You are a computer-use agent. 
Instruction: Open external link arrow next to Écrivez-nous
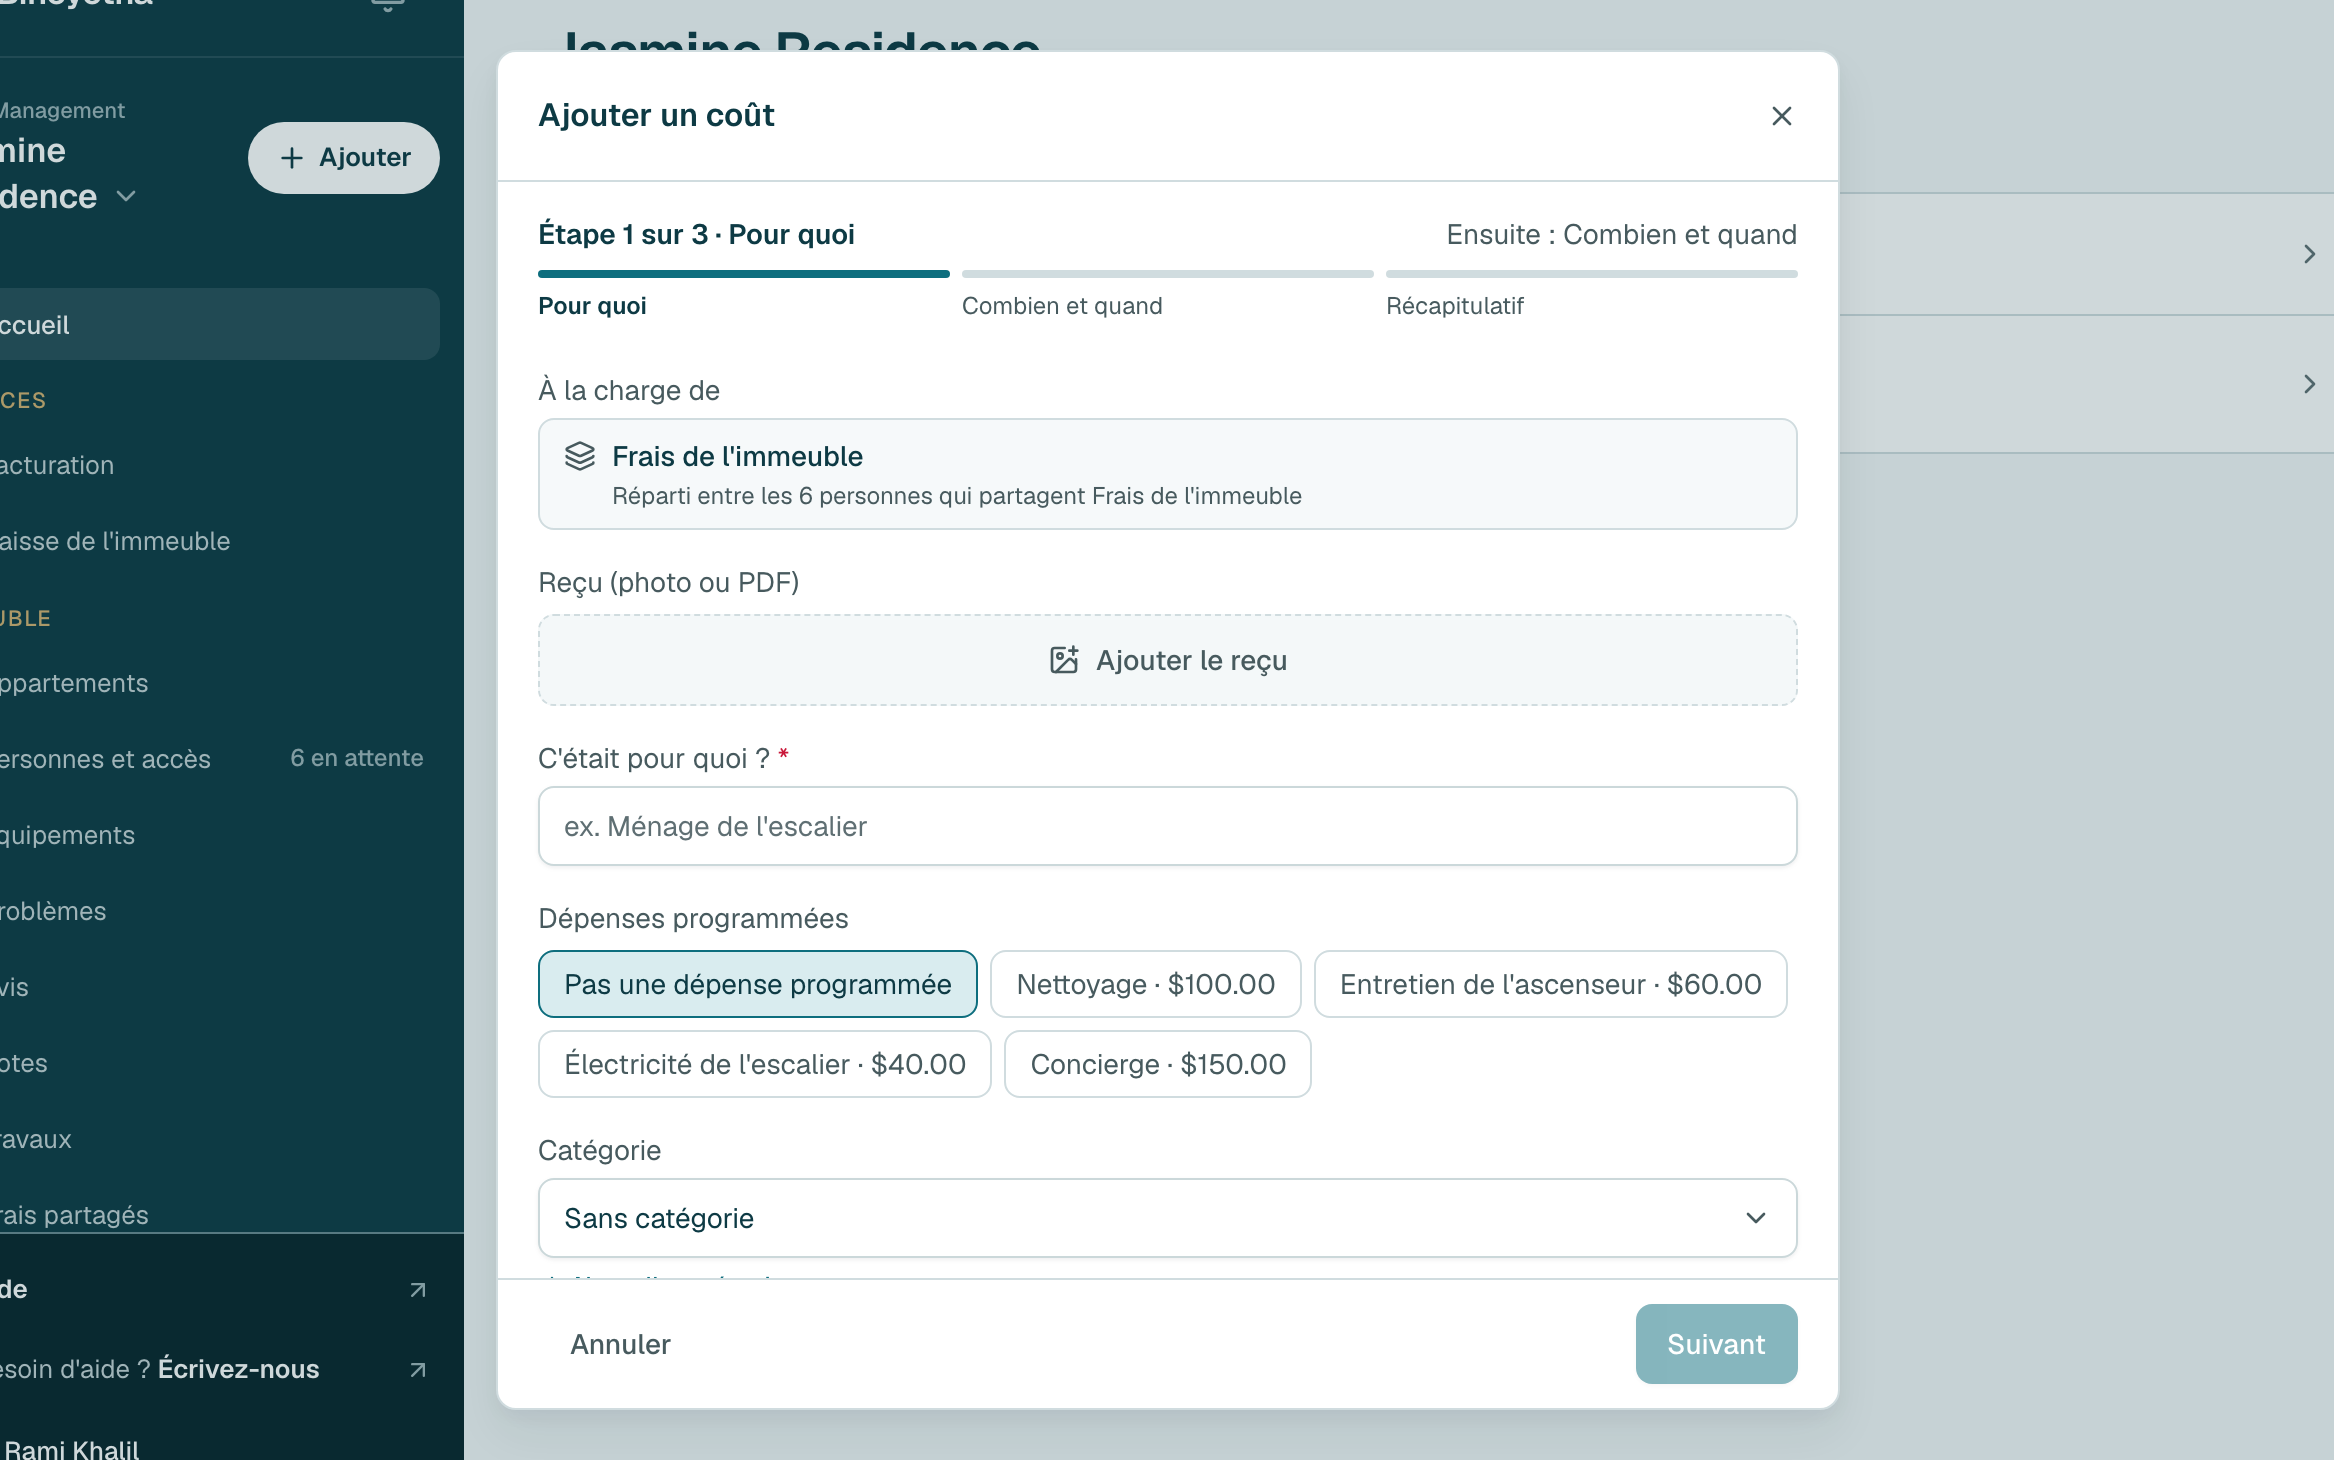(x=418, y=1369)
